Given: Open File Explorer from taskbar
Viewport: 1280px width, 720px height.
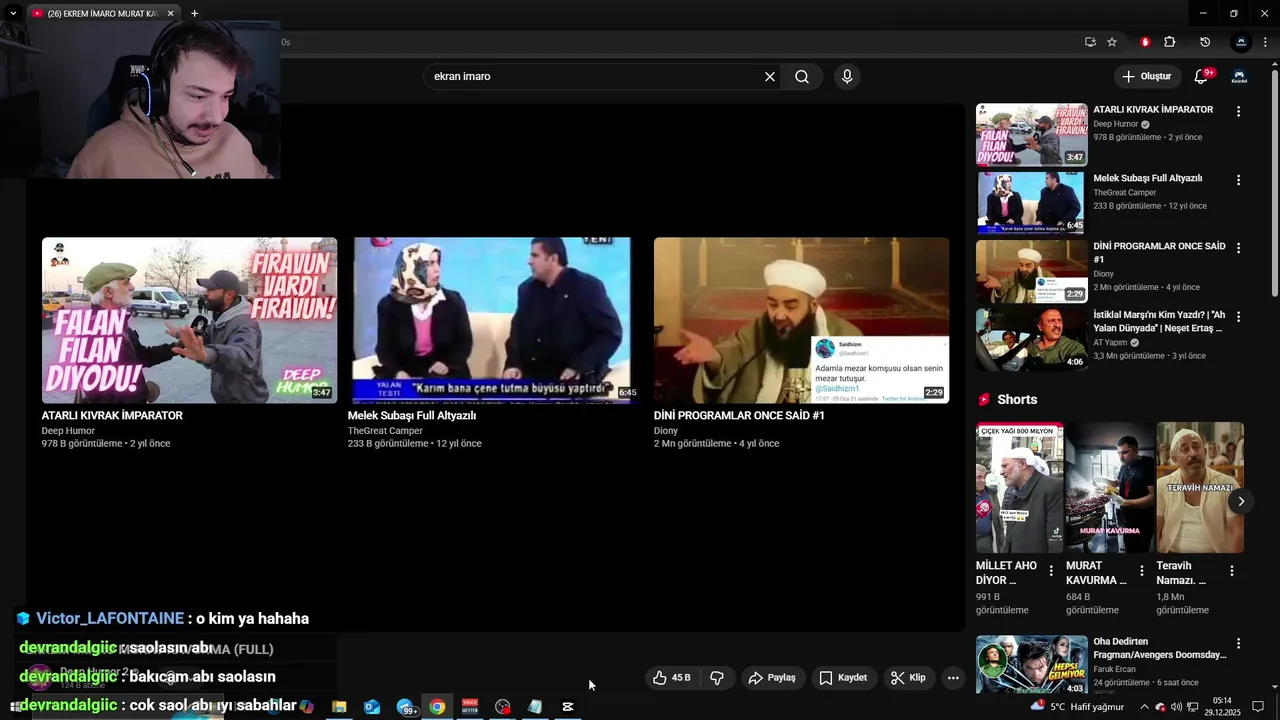Looking at the screenshot, I should point(339,707).
